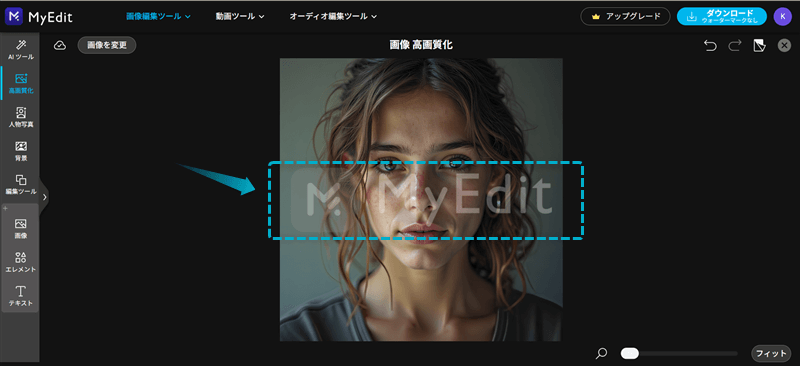Click the 画像を変更 button
This screenshot has height=366, width=800.
(107, 45)
